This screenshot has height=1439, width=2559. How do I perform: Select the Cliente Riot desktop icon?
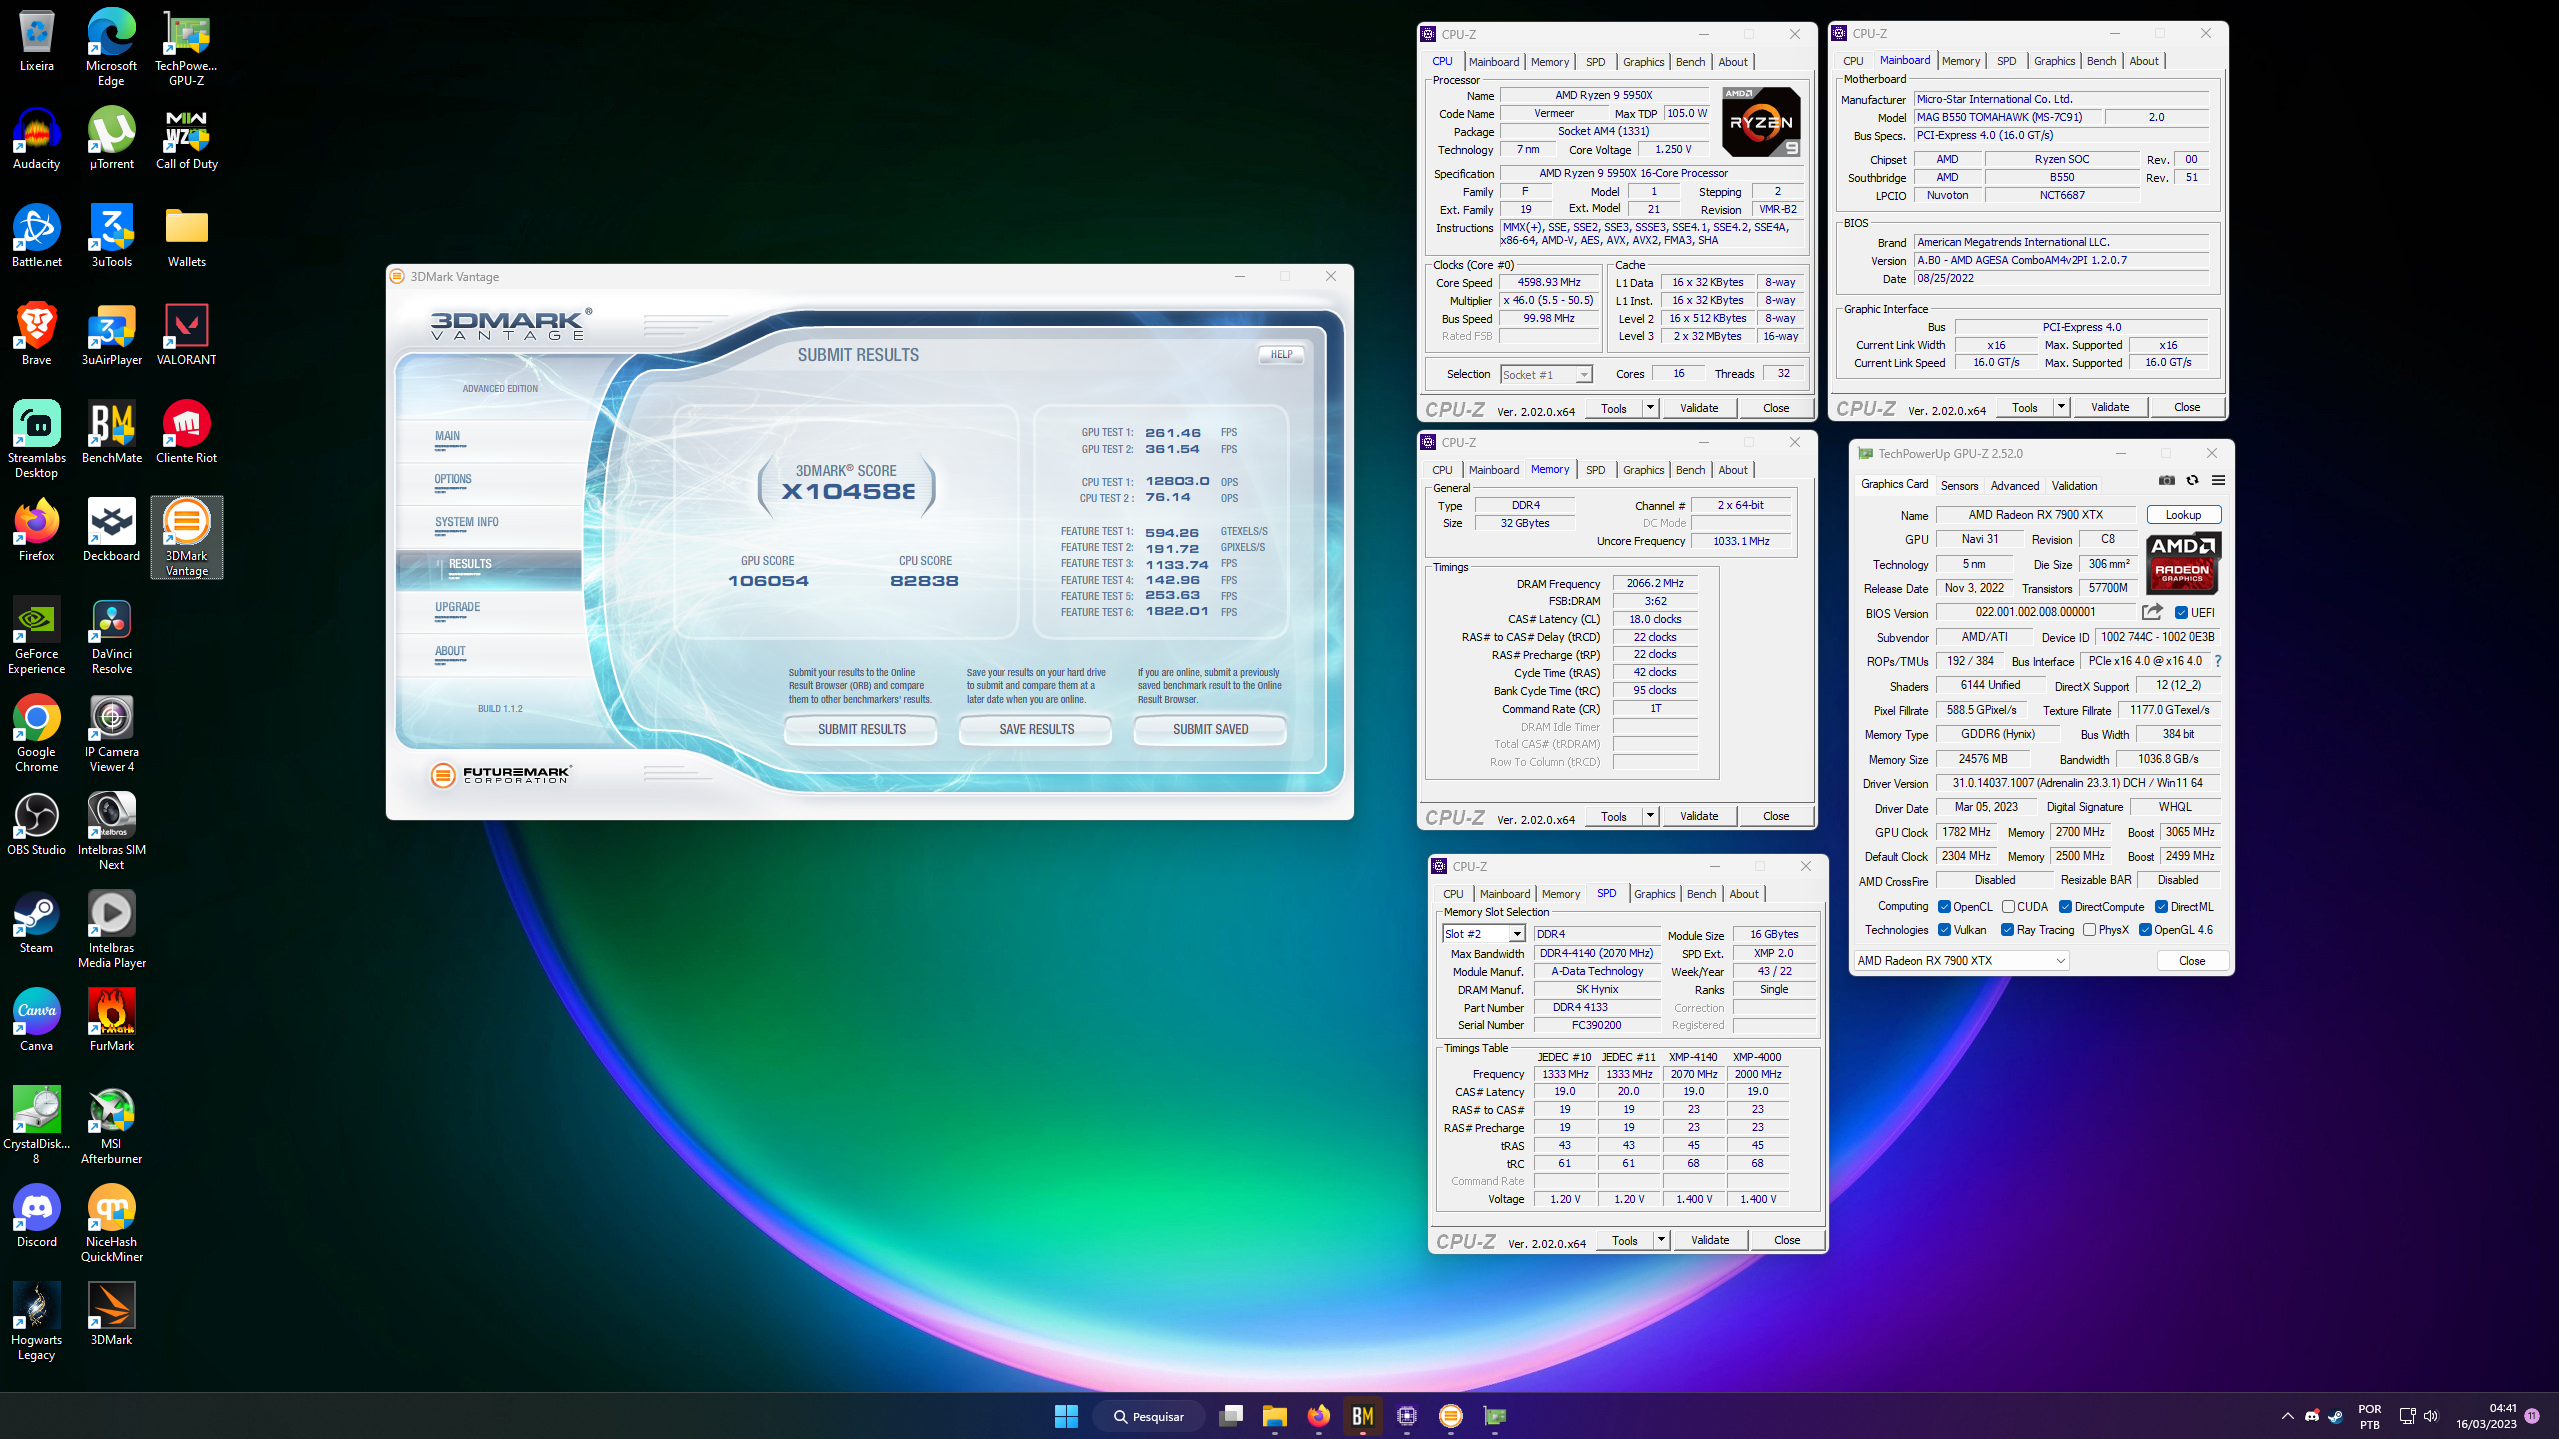[187, 433]
